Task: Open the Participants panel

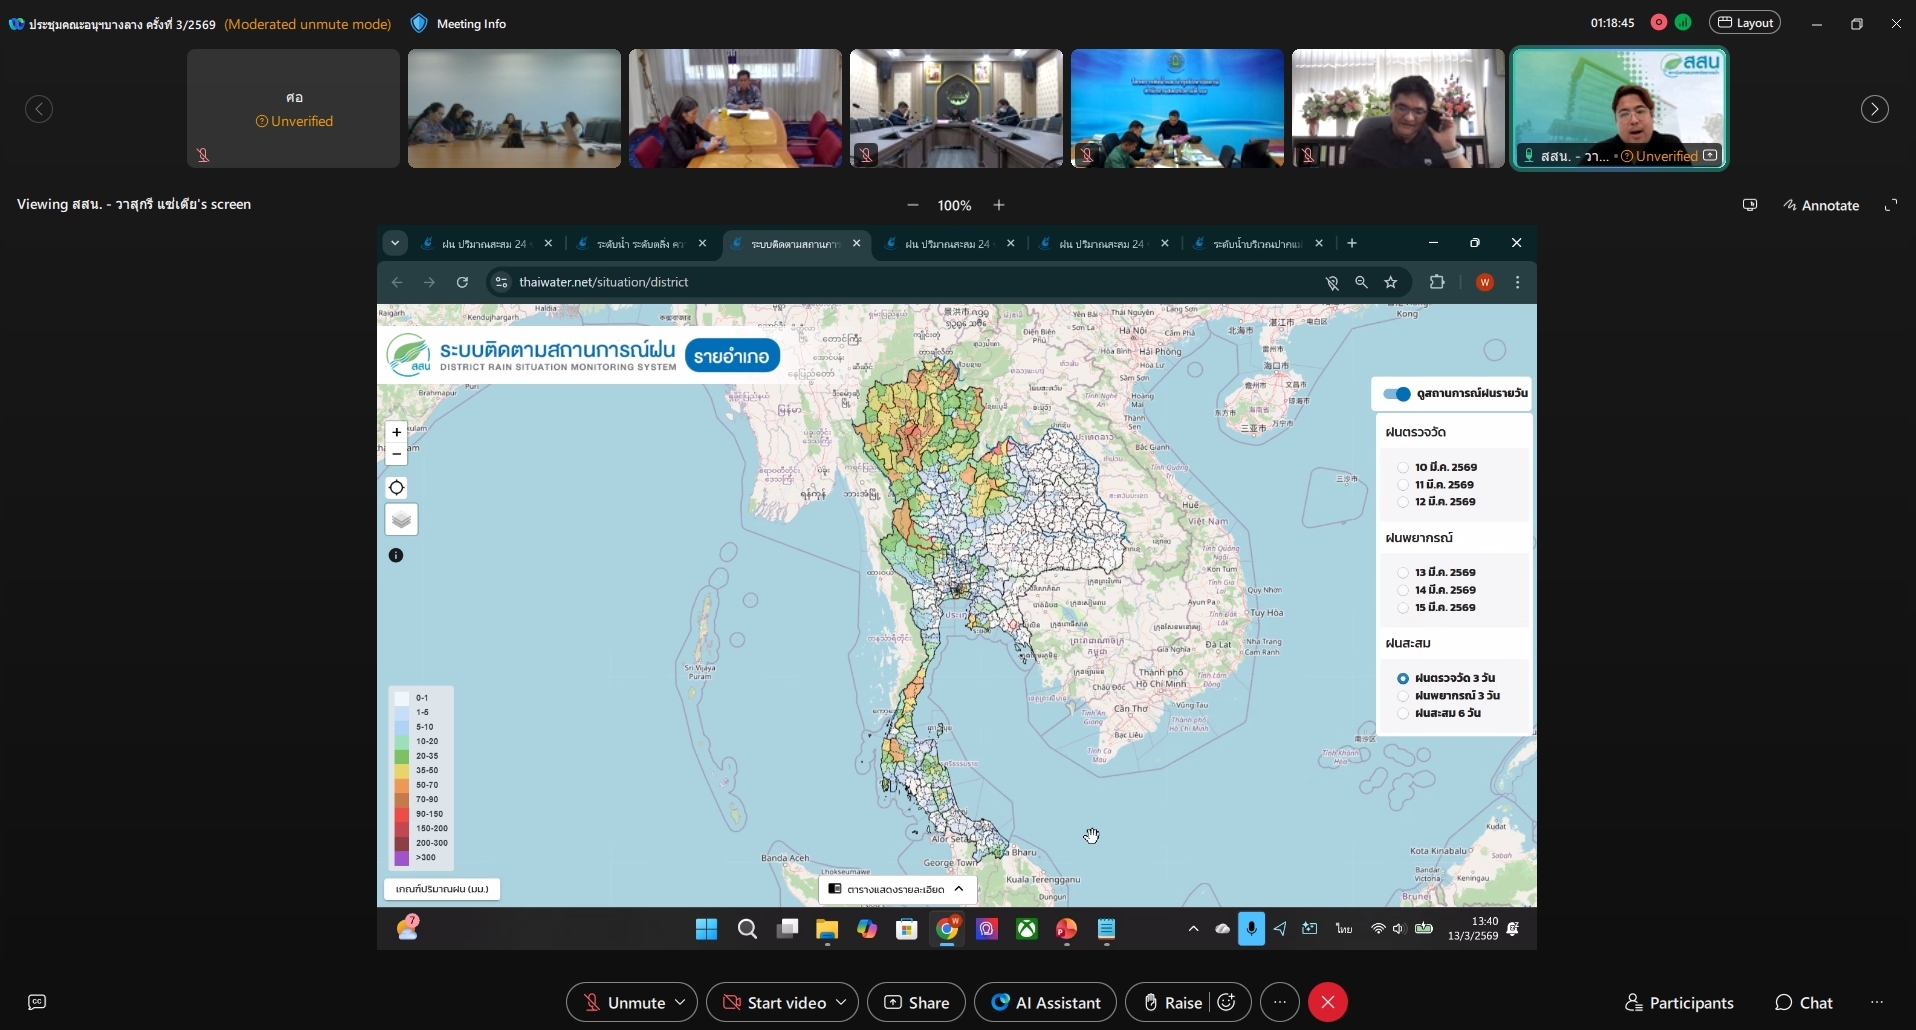Action: (1679, 1002)
